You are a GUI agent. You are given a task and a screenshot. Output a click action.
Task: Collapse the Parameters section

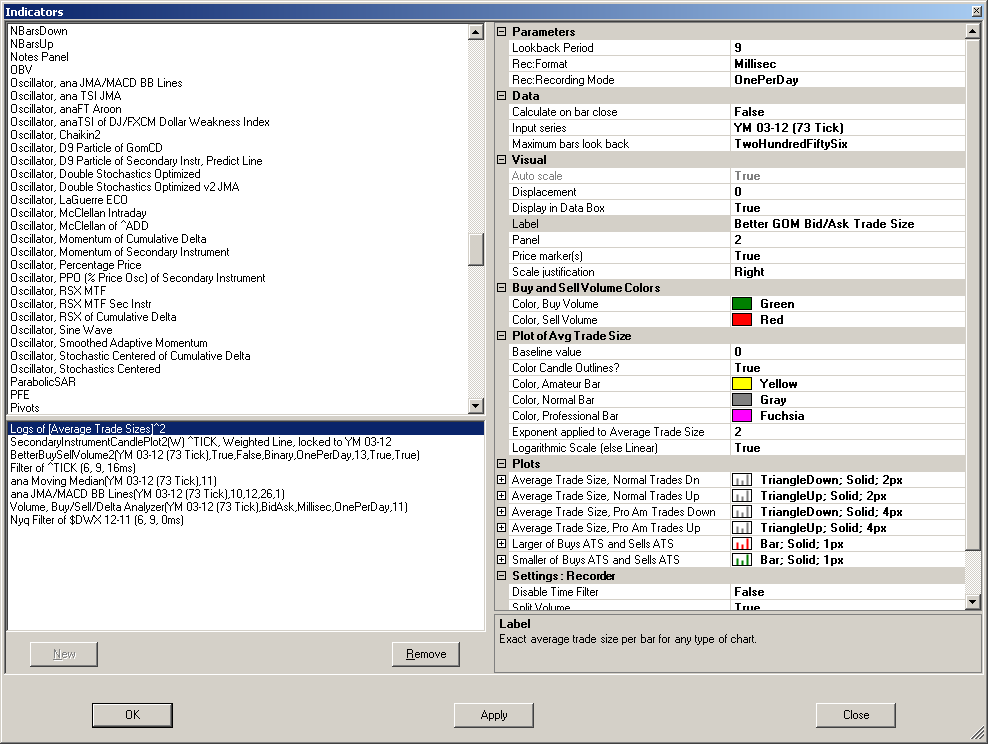pos(502,31)
